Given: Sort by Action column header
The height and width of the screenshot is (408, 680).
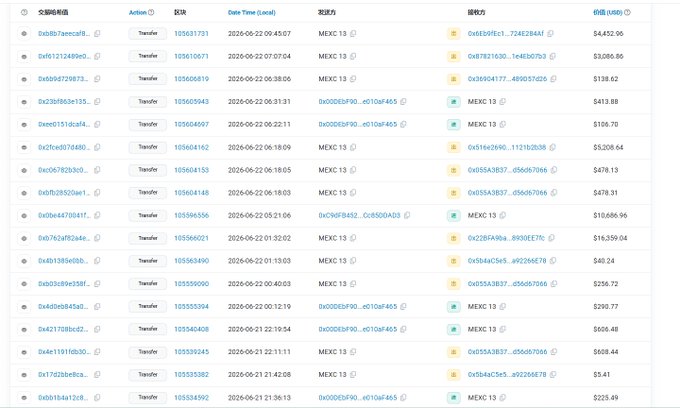Looking at the screenshot, I should tap(137, 13).
